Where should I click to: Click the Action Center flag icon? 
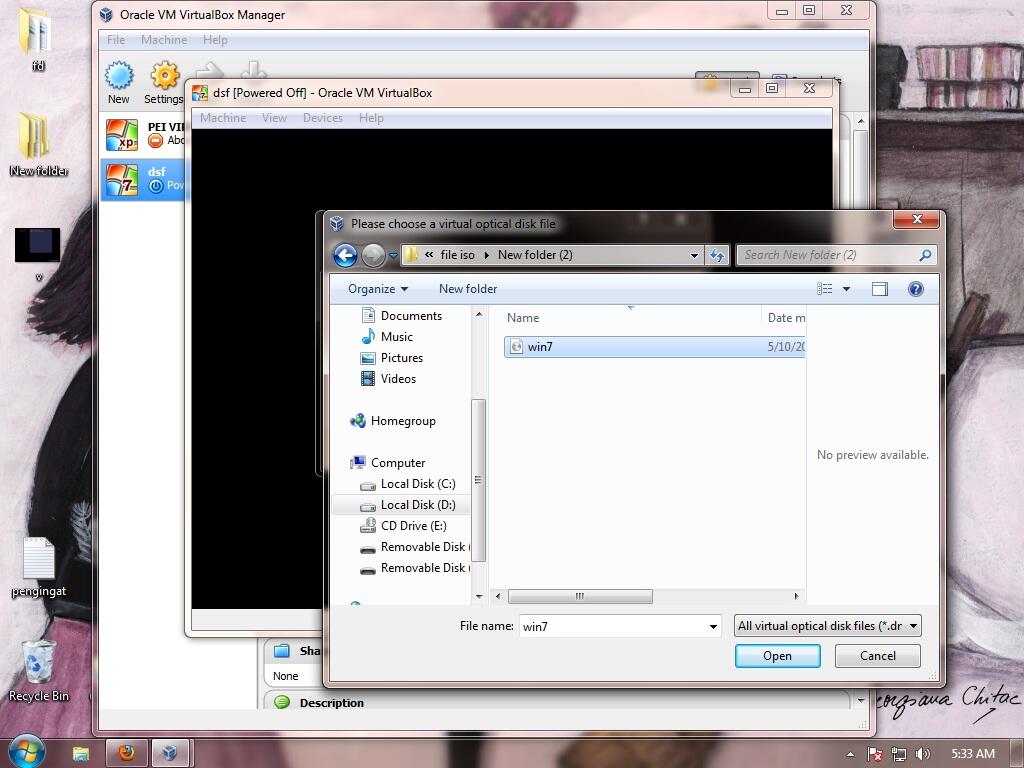[875, 754]
